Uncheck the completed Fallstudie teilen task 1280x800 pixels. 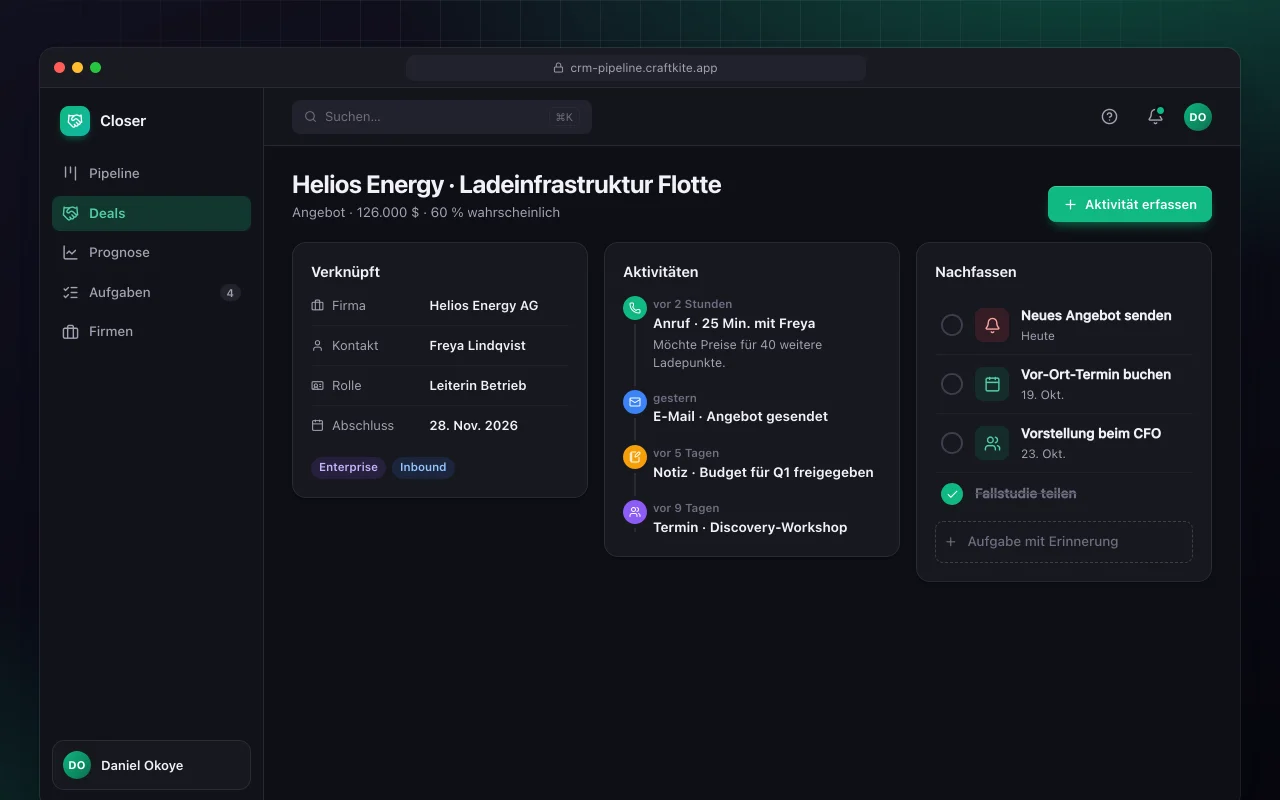(952, 494)
